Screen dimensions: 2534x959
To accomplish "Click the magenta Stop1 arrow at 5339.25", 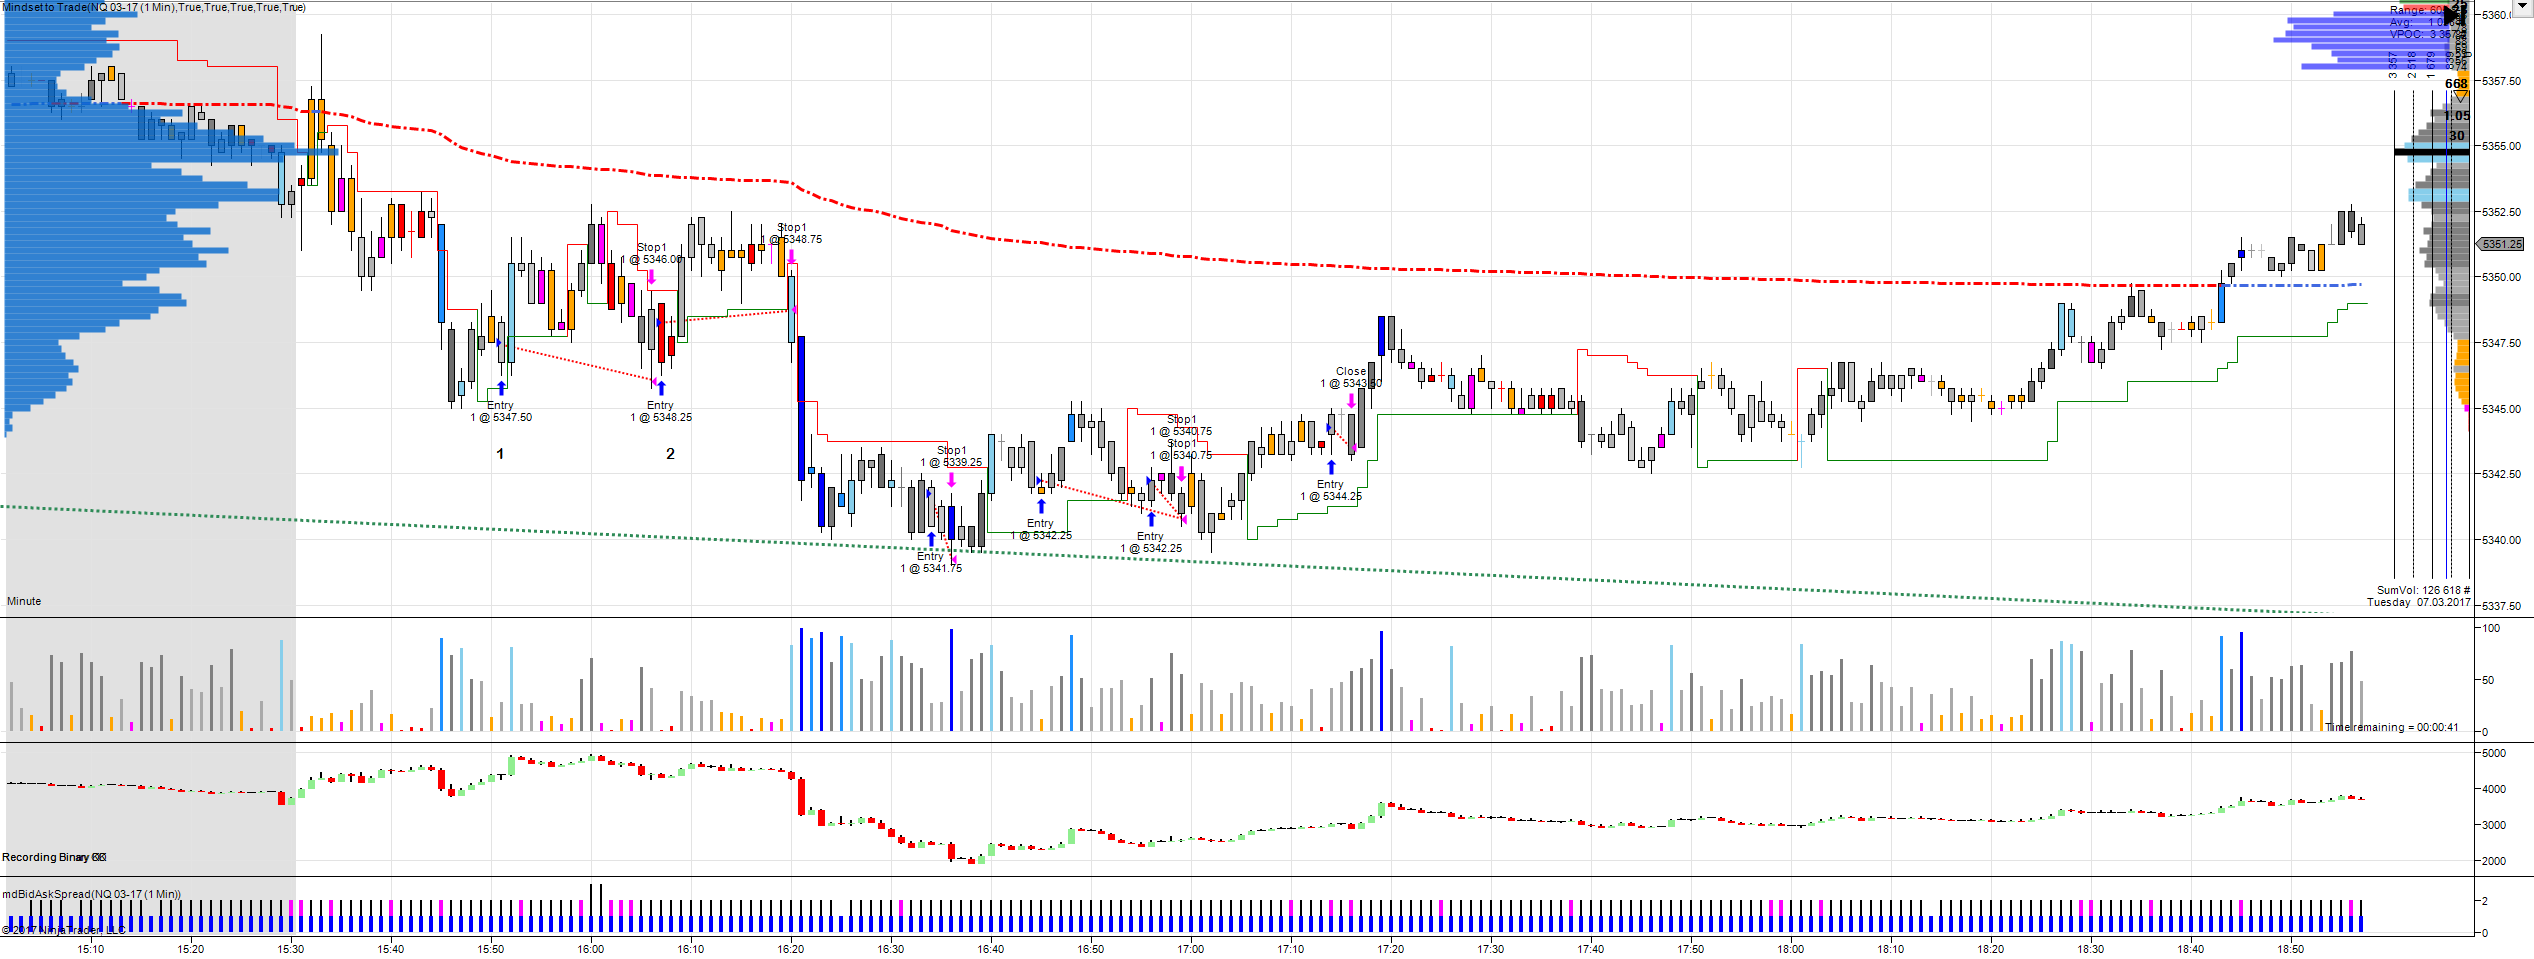I will tap(951, 480).
